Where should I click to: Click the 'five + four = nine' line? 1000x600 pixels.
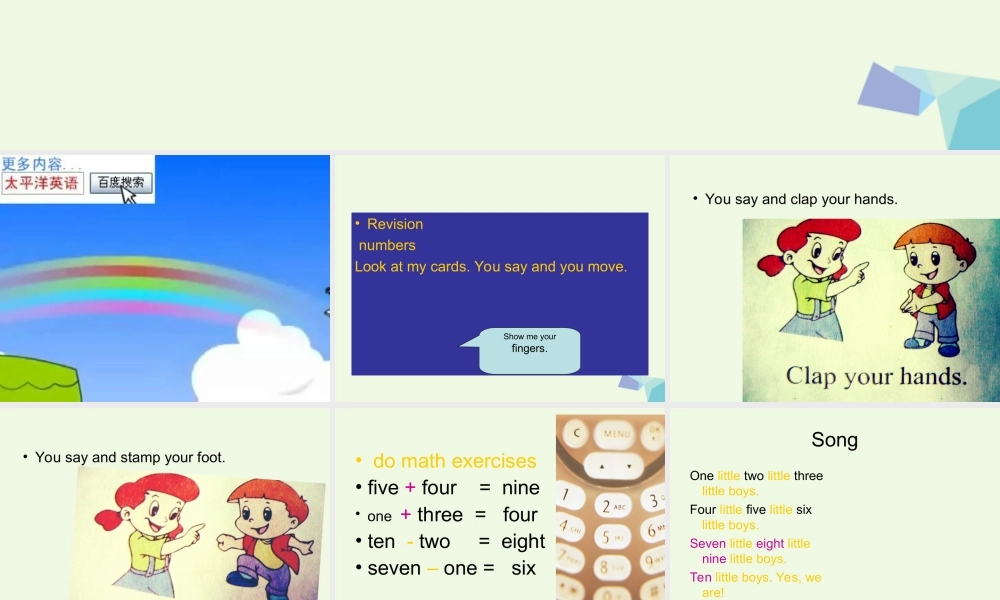[x=453, y=488]
